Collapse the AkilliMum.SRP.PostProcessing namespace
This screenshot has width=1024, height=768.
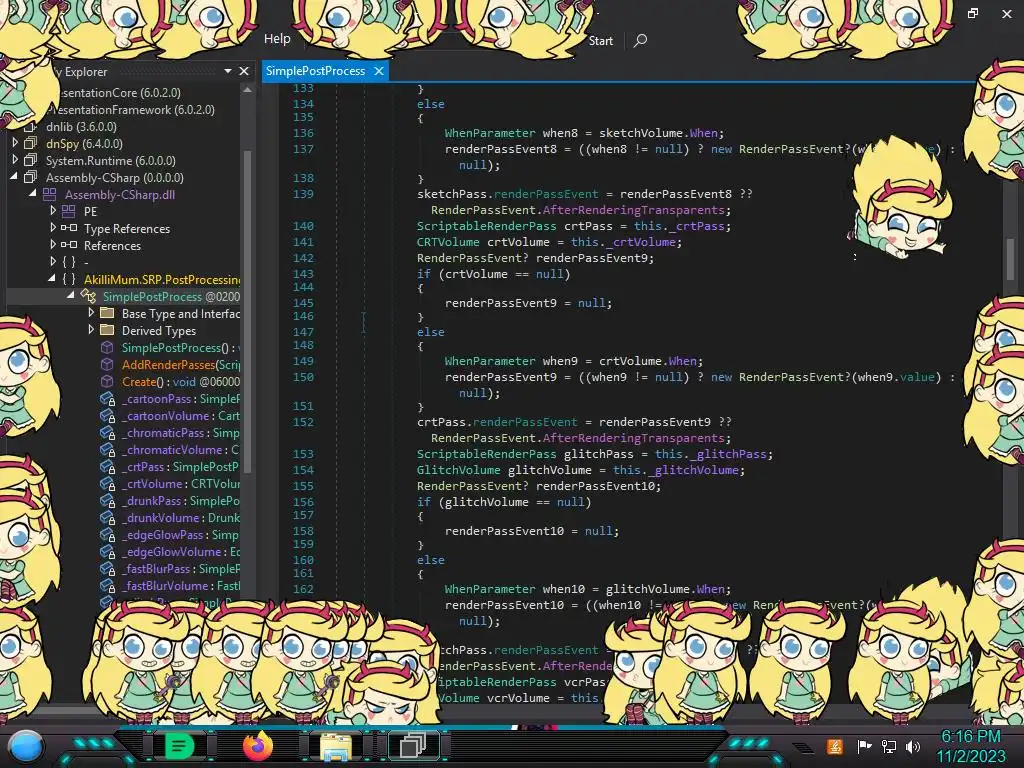[x=52, y=278]
